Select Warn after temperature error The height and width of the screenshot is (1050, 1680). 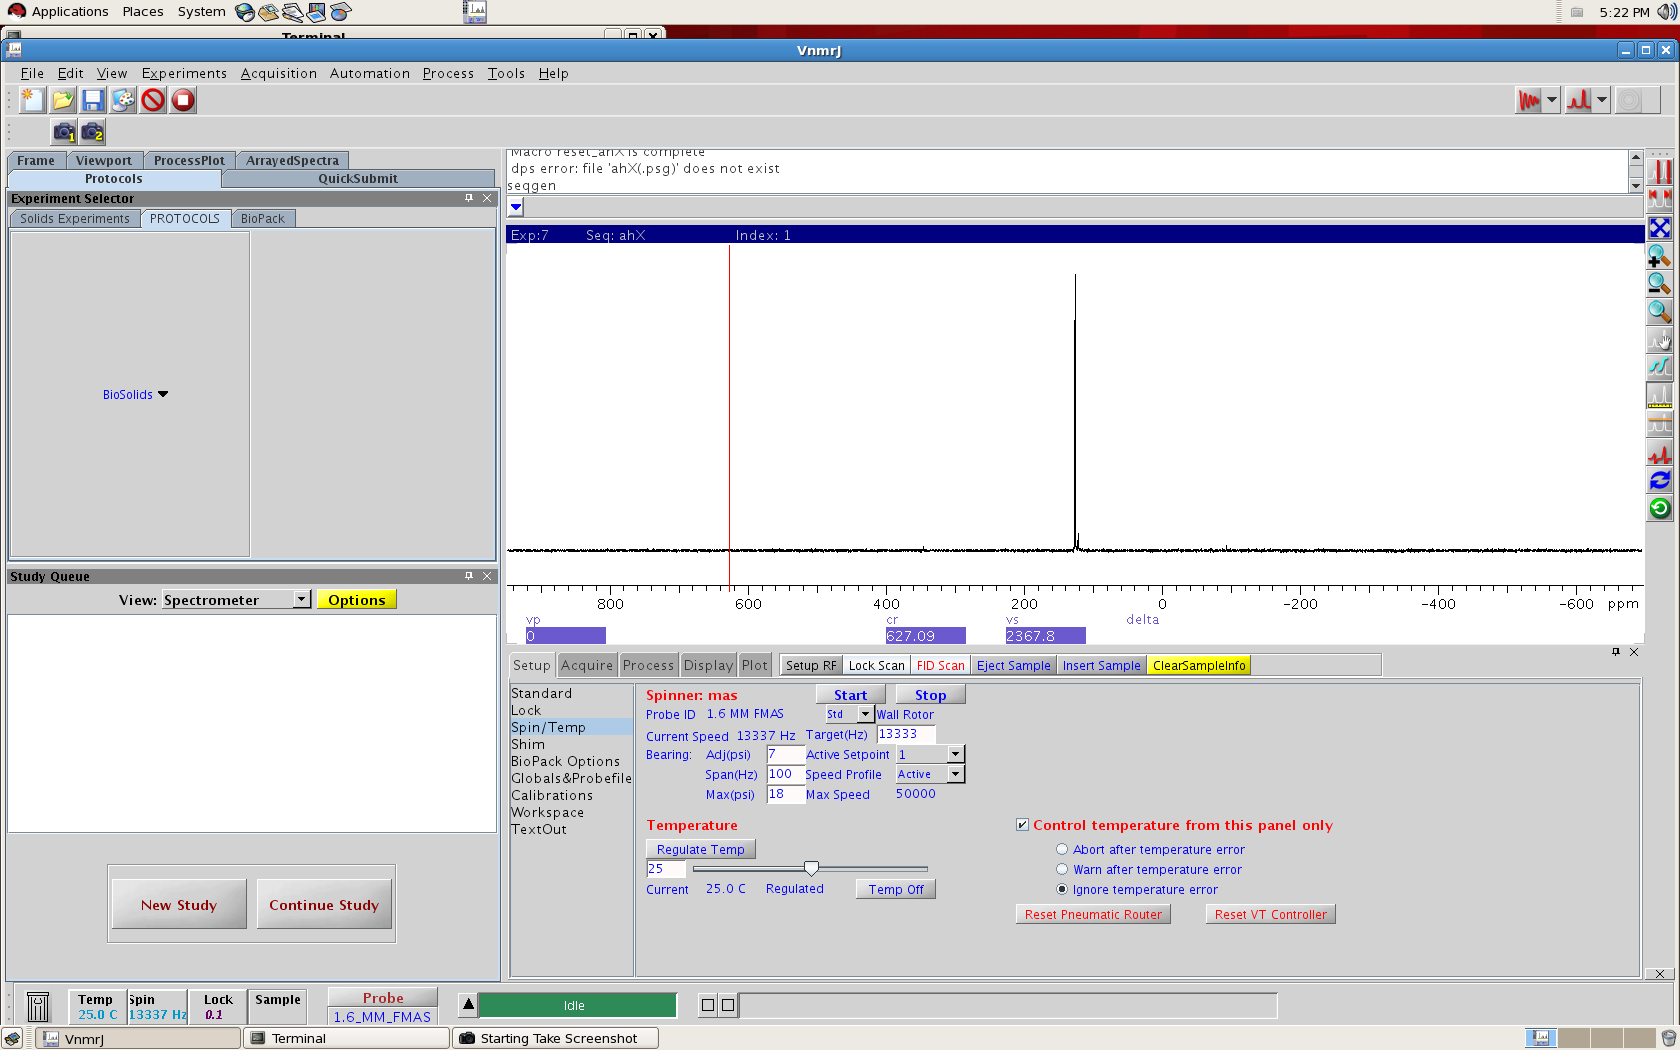click(1062, 869)
